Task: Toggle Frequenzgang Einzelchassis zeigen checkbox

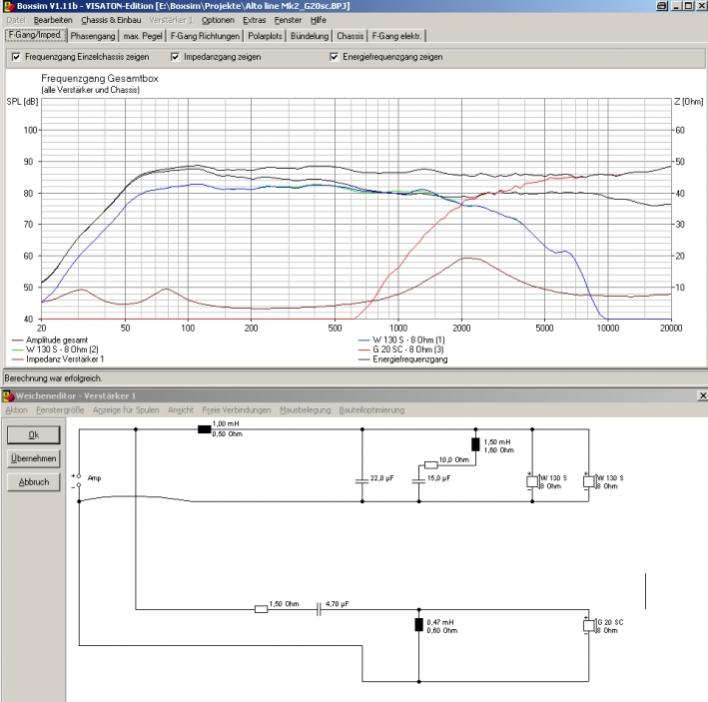Action: [x=16, y=57]
